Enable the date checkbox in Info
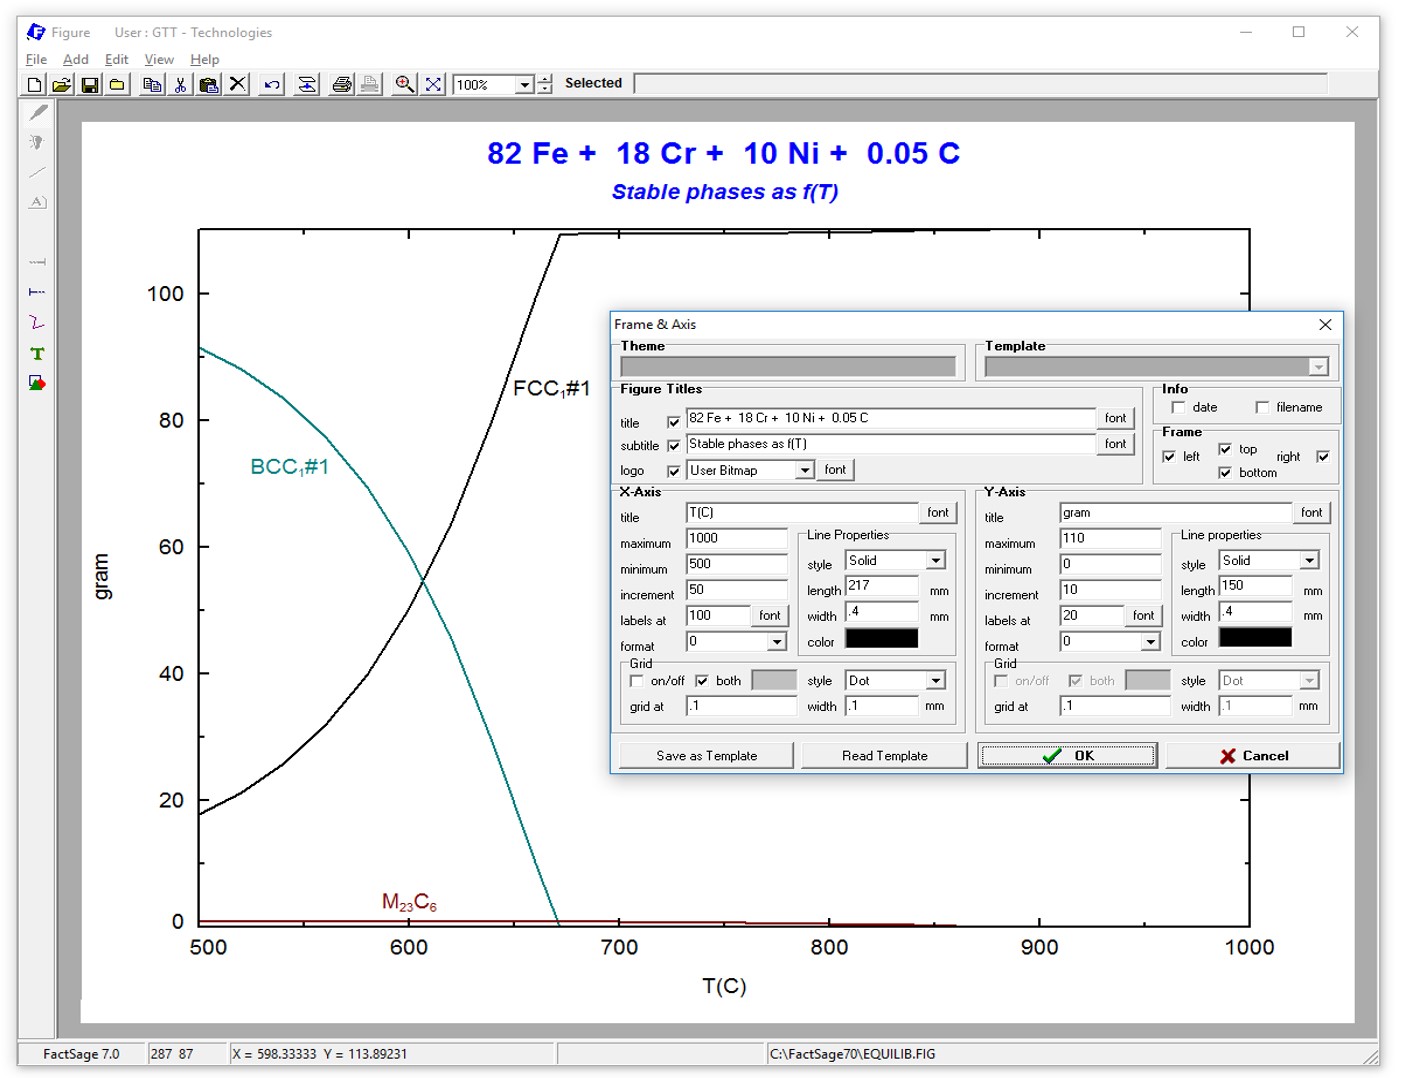Image resolution: width=1401 pixels, height=1078 pixels. 1178,408
